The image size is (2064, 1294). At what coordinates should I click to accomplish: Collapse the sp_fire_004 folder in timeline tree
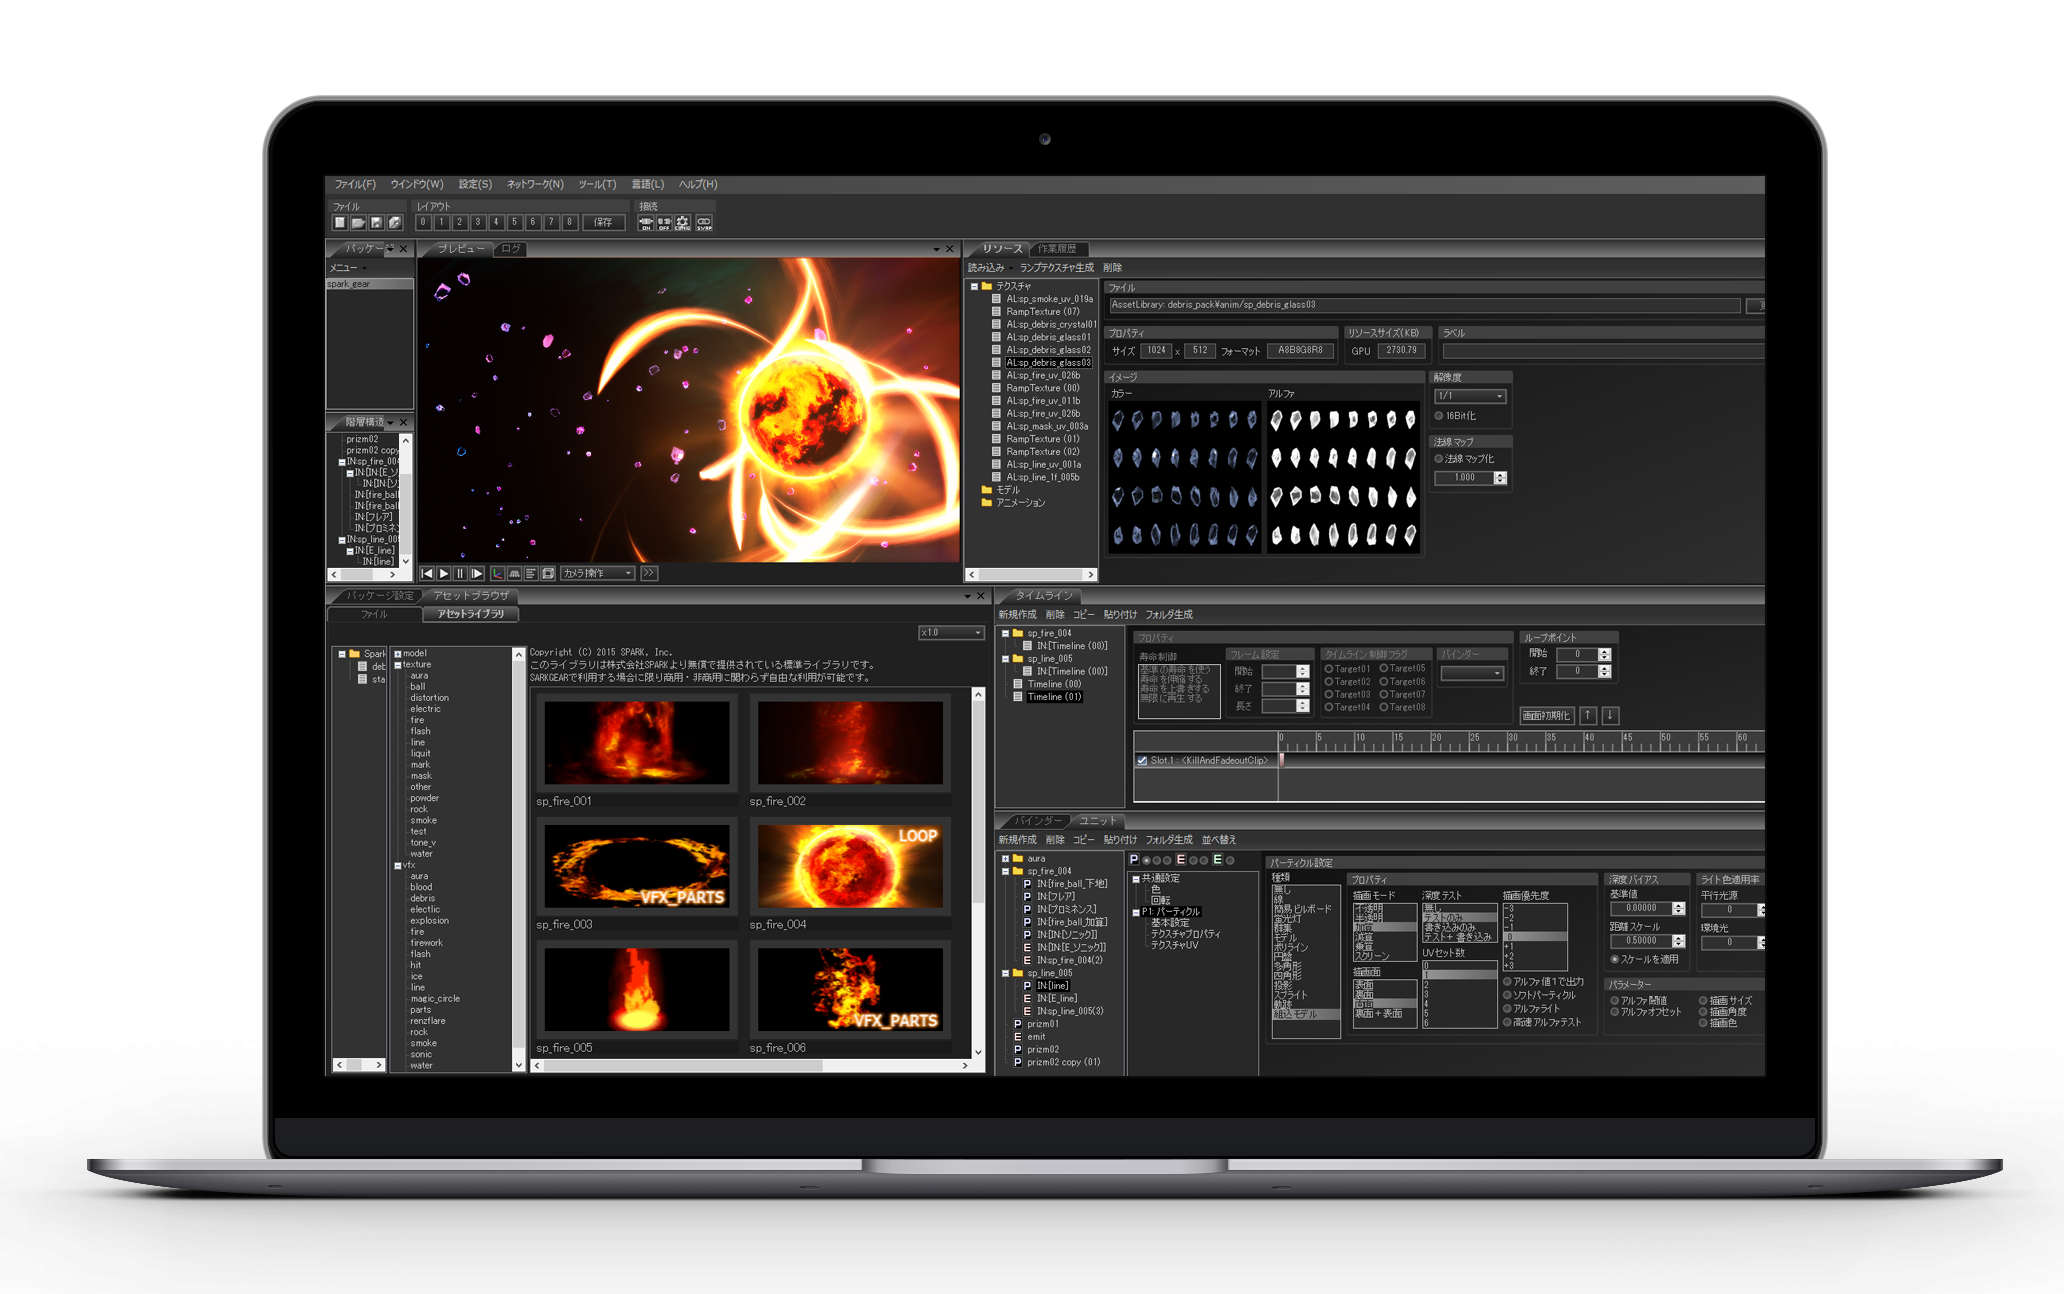[x=1005, y=633]
